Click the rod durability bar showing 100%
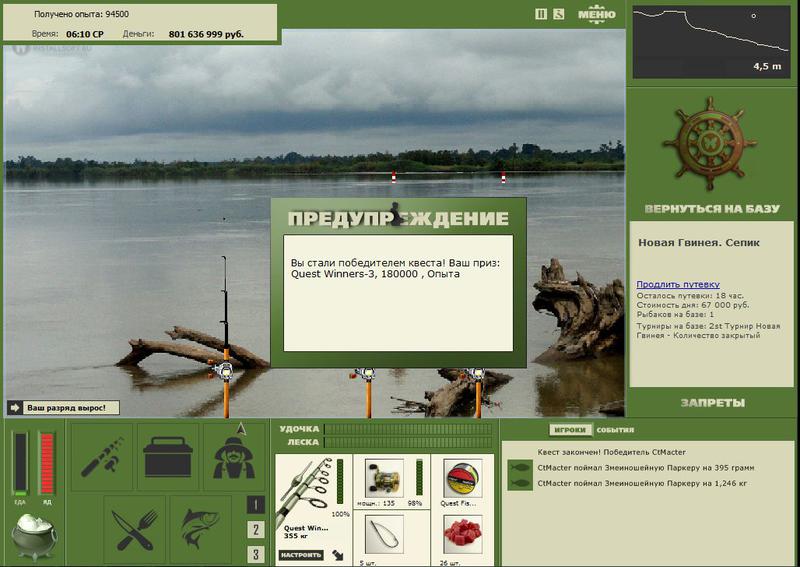Screen dimensions: 800x567 340,481
